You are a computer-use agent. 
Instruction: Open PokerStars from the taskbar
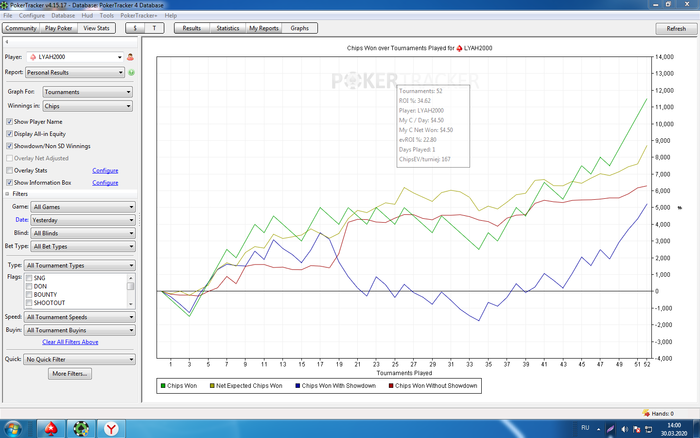(51, 428)
